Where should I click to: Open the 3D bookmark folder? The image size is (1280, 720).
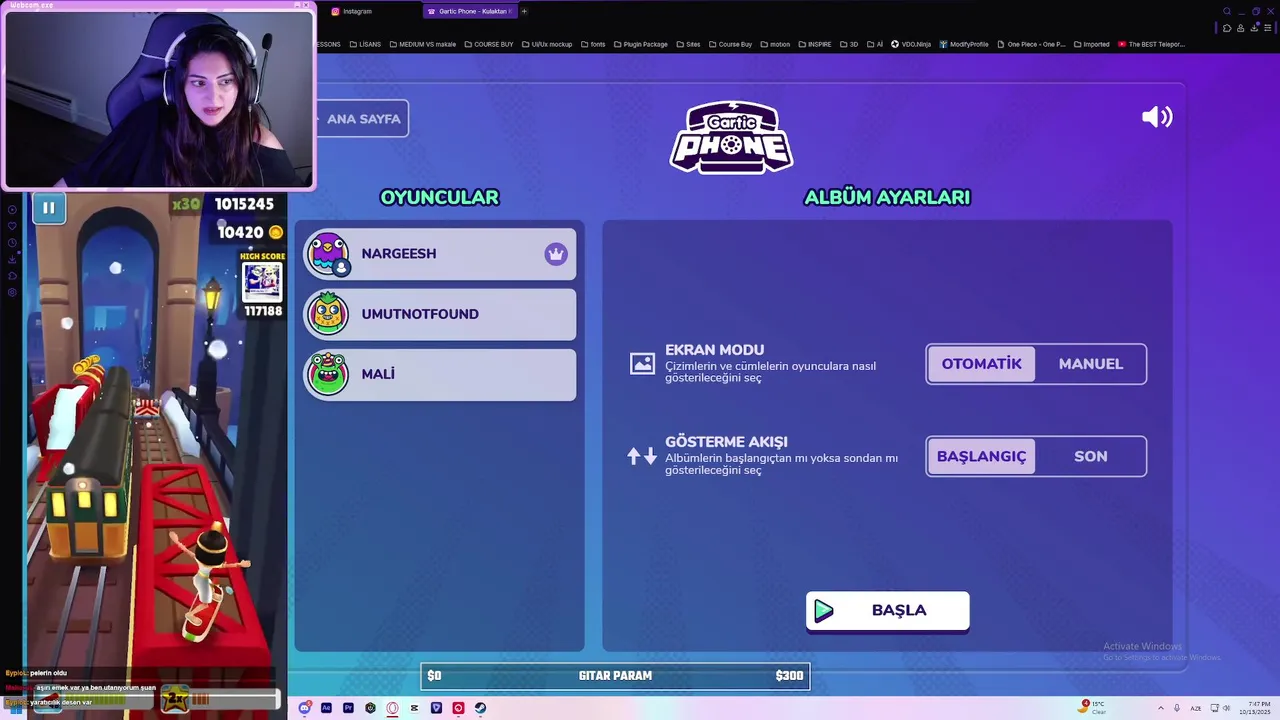point(849,44)
